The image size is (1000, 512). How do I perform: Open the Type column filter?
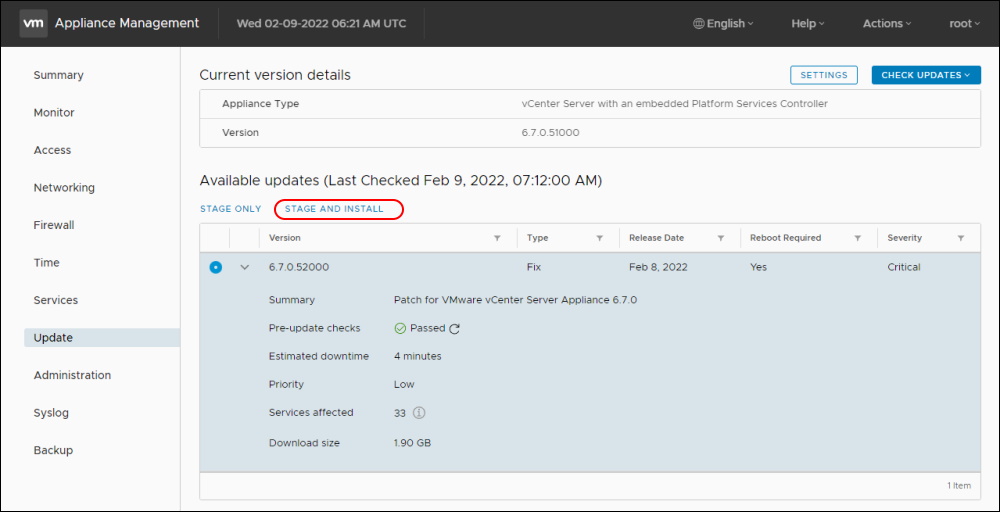[599, 238]
